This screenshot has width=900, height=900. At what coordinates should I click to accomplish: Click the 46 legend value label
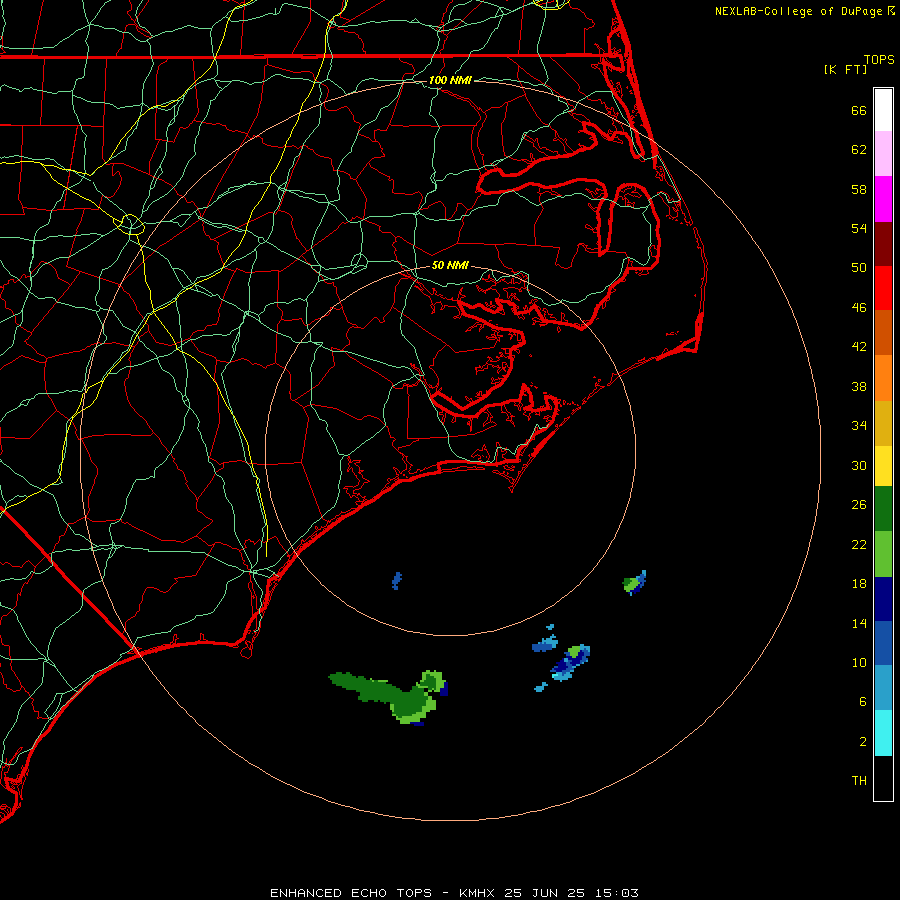pyautogui.click(x=859, y=308)
